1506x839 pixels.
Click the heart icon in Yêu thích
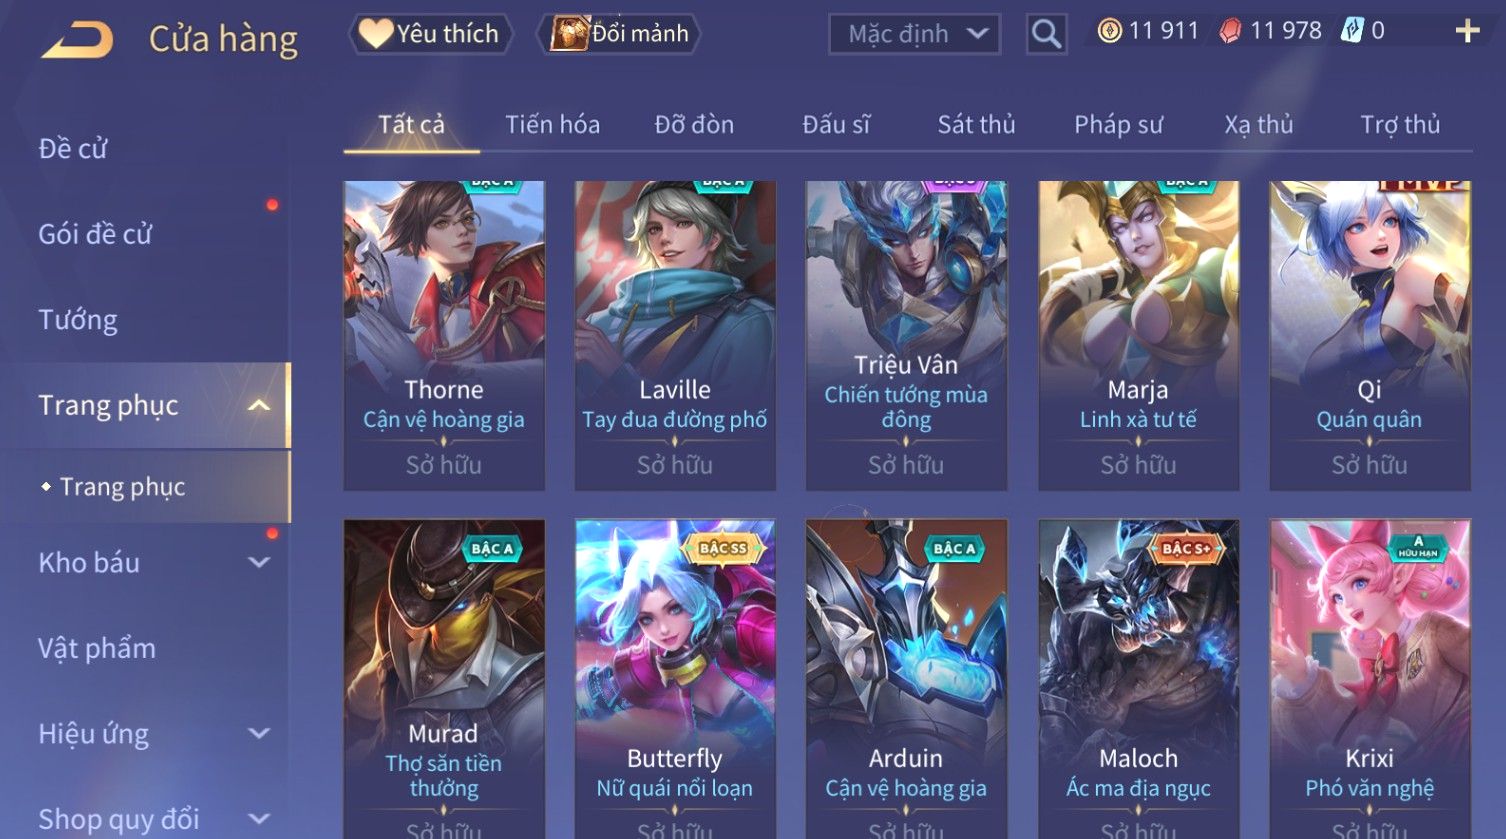point(376,33)
